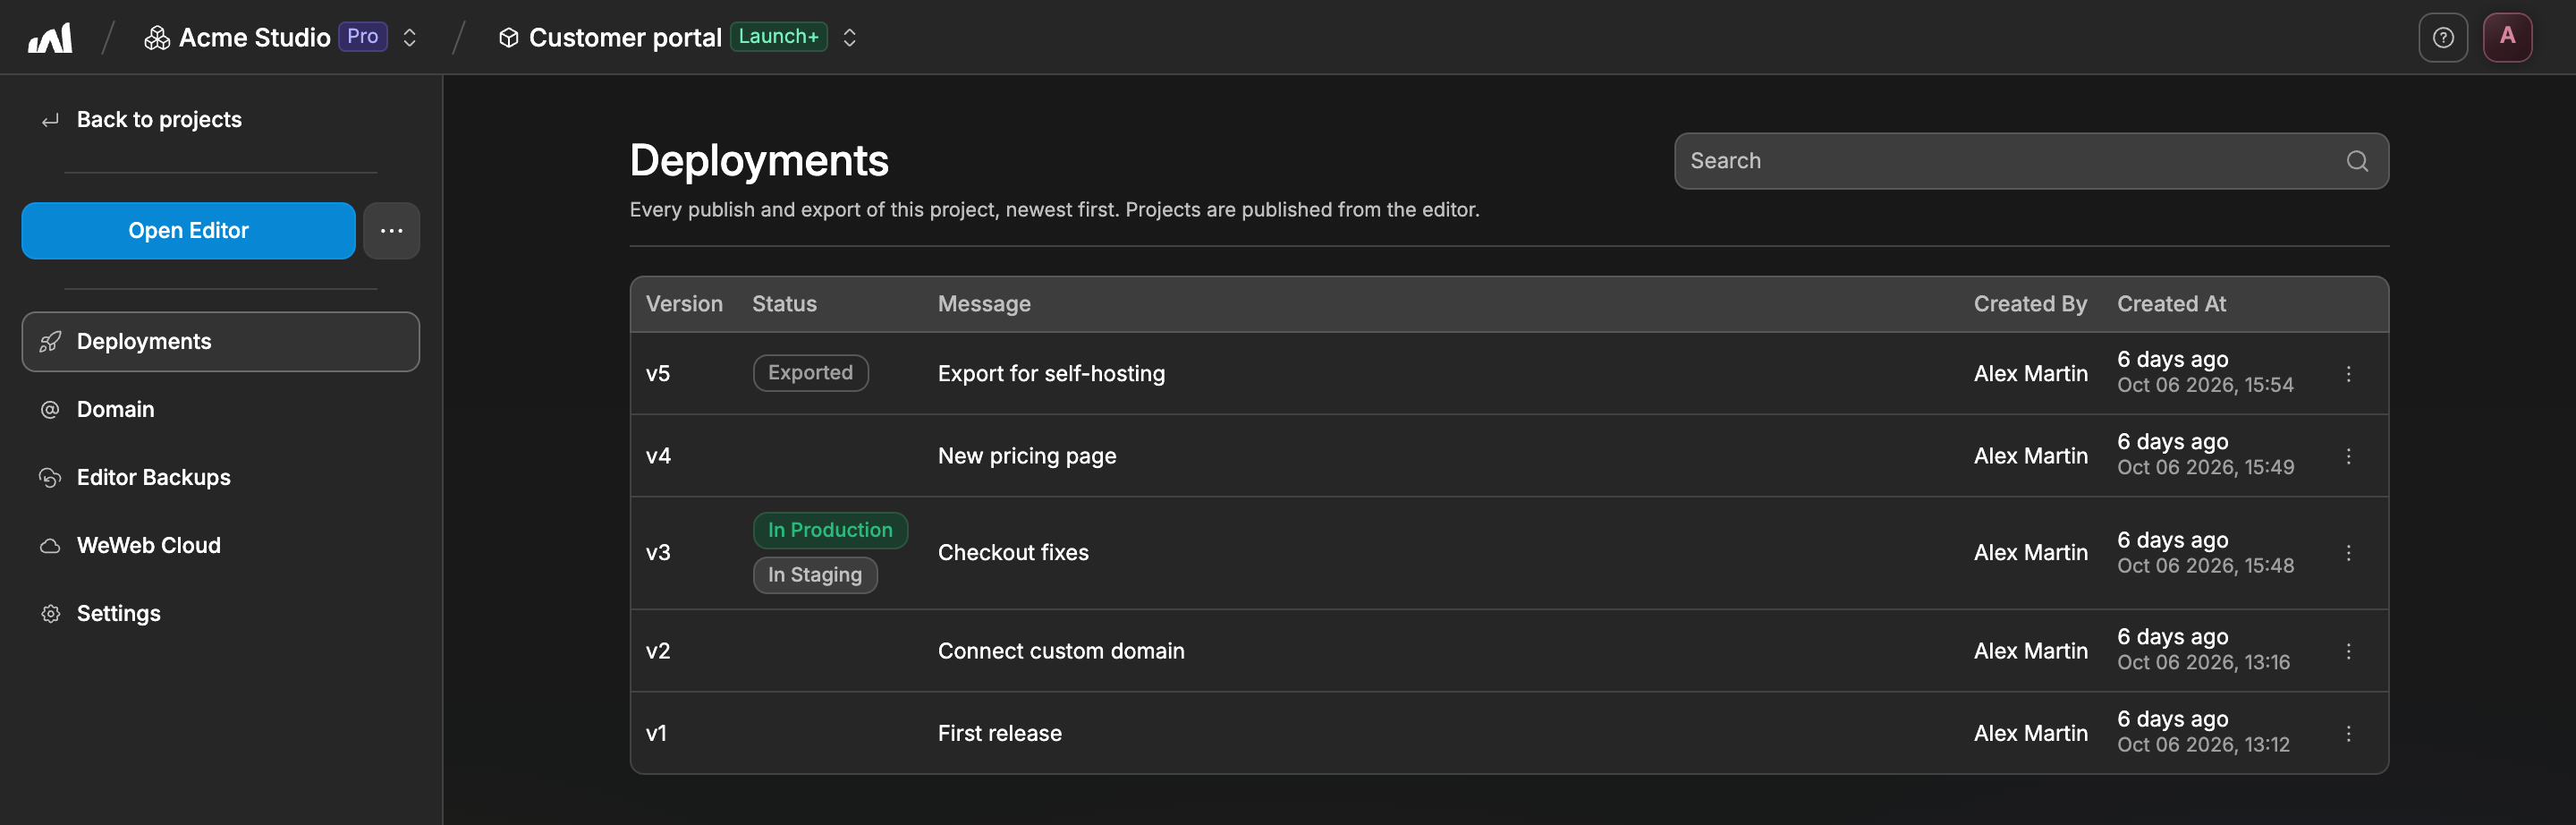The width and height of the screenshot is (2576, 825).
Task: Open row actions for v3 deployment
Action: pos(2348,553)
